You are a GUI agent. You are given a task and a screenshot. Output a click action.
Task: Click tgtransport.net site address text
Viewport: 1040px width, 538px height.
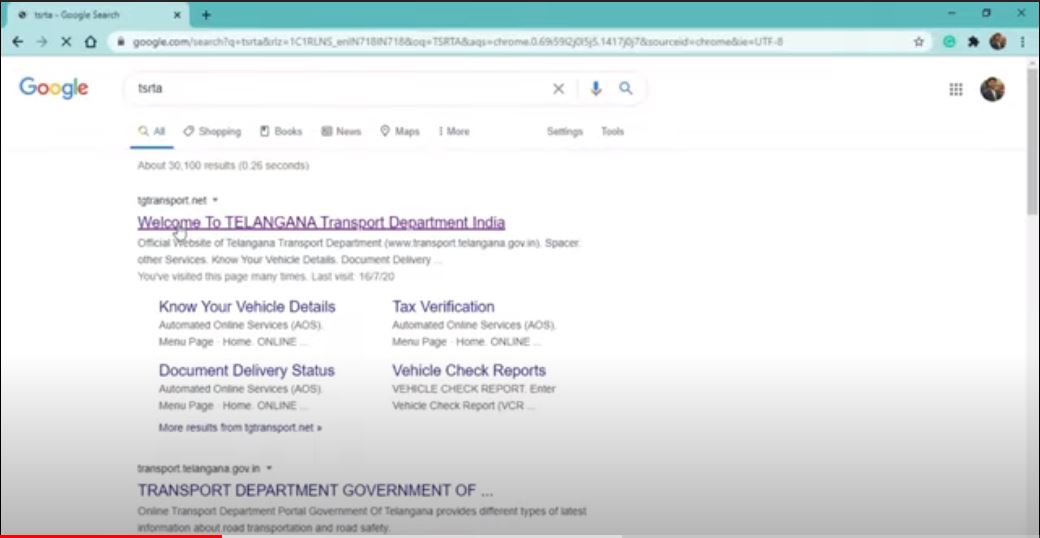(172, 200)
